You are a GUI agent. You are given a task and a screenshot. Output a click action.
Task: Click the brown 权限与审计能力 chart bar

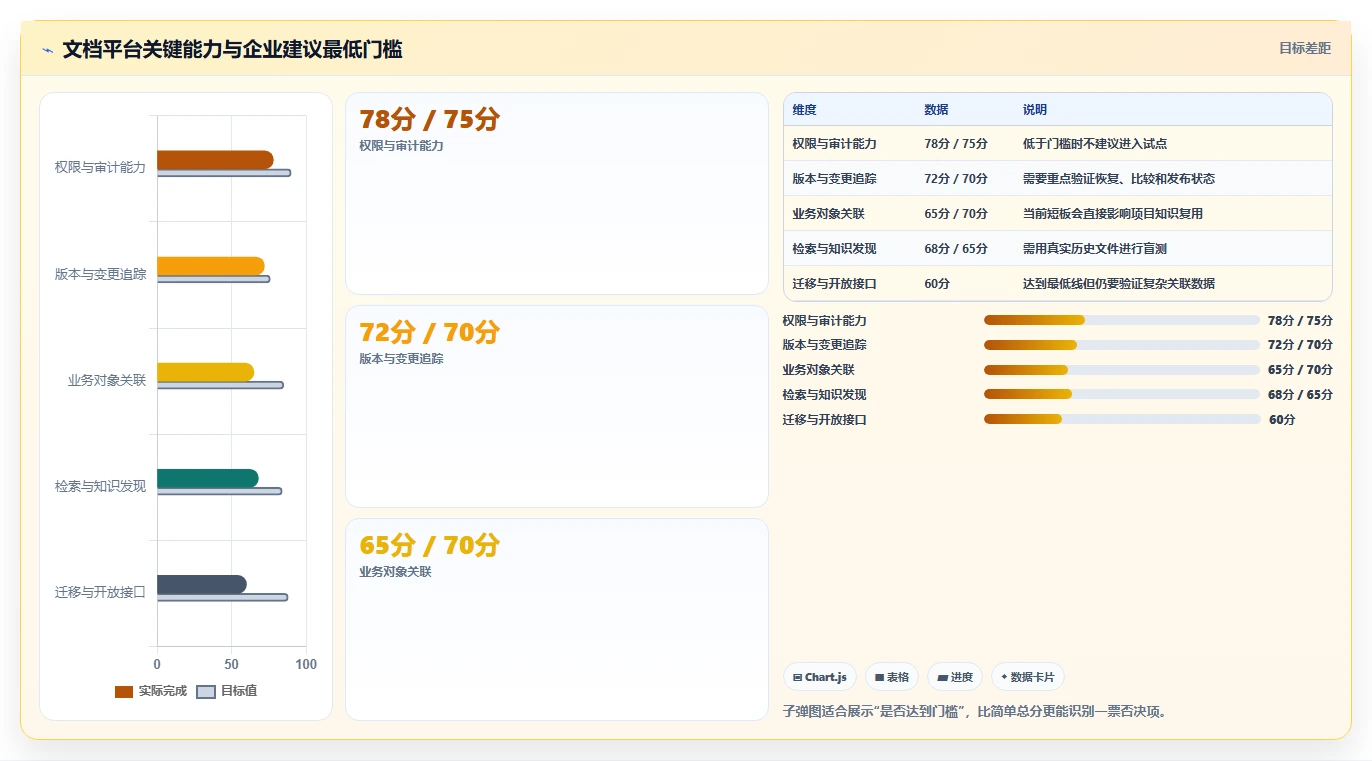(215, 160)
